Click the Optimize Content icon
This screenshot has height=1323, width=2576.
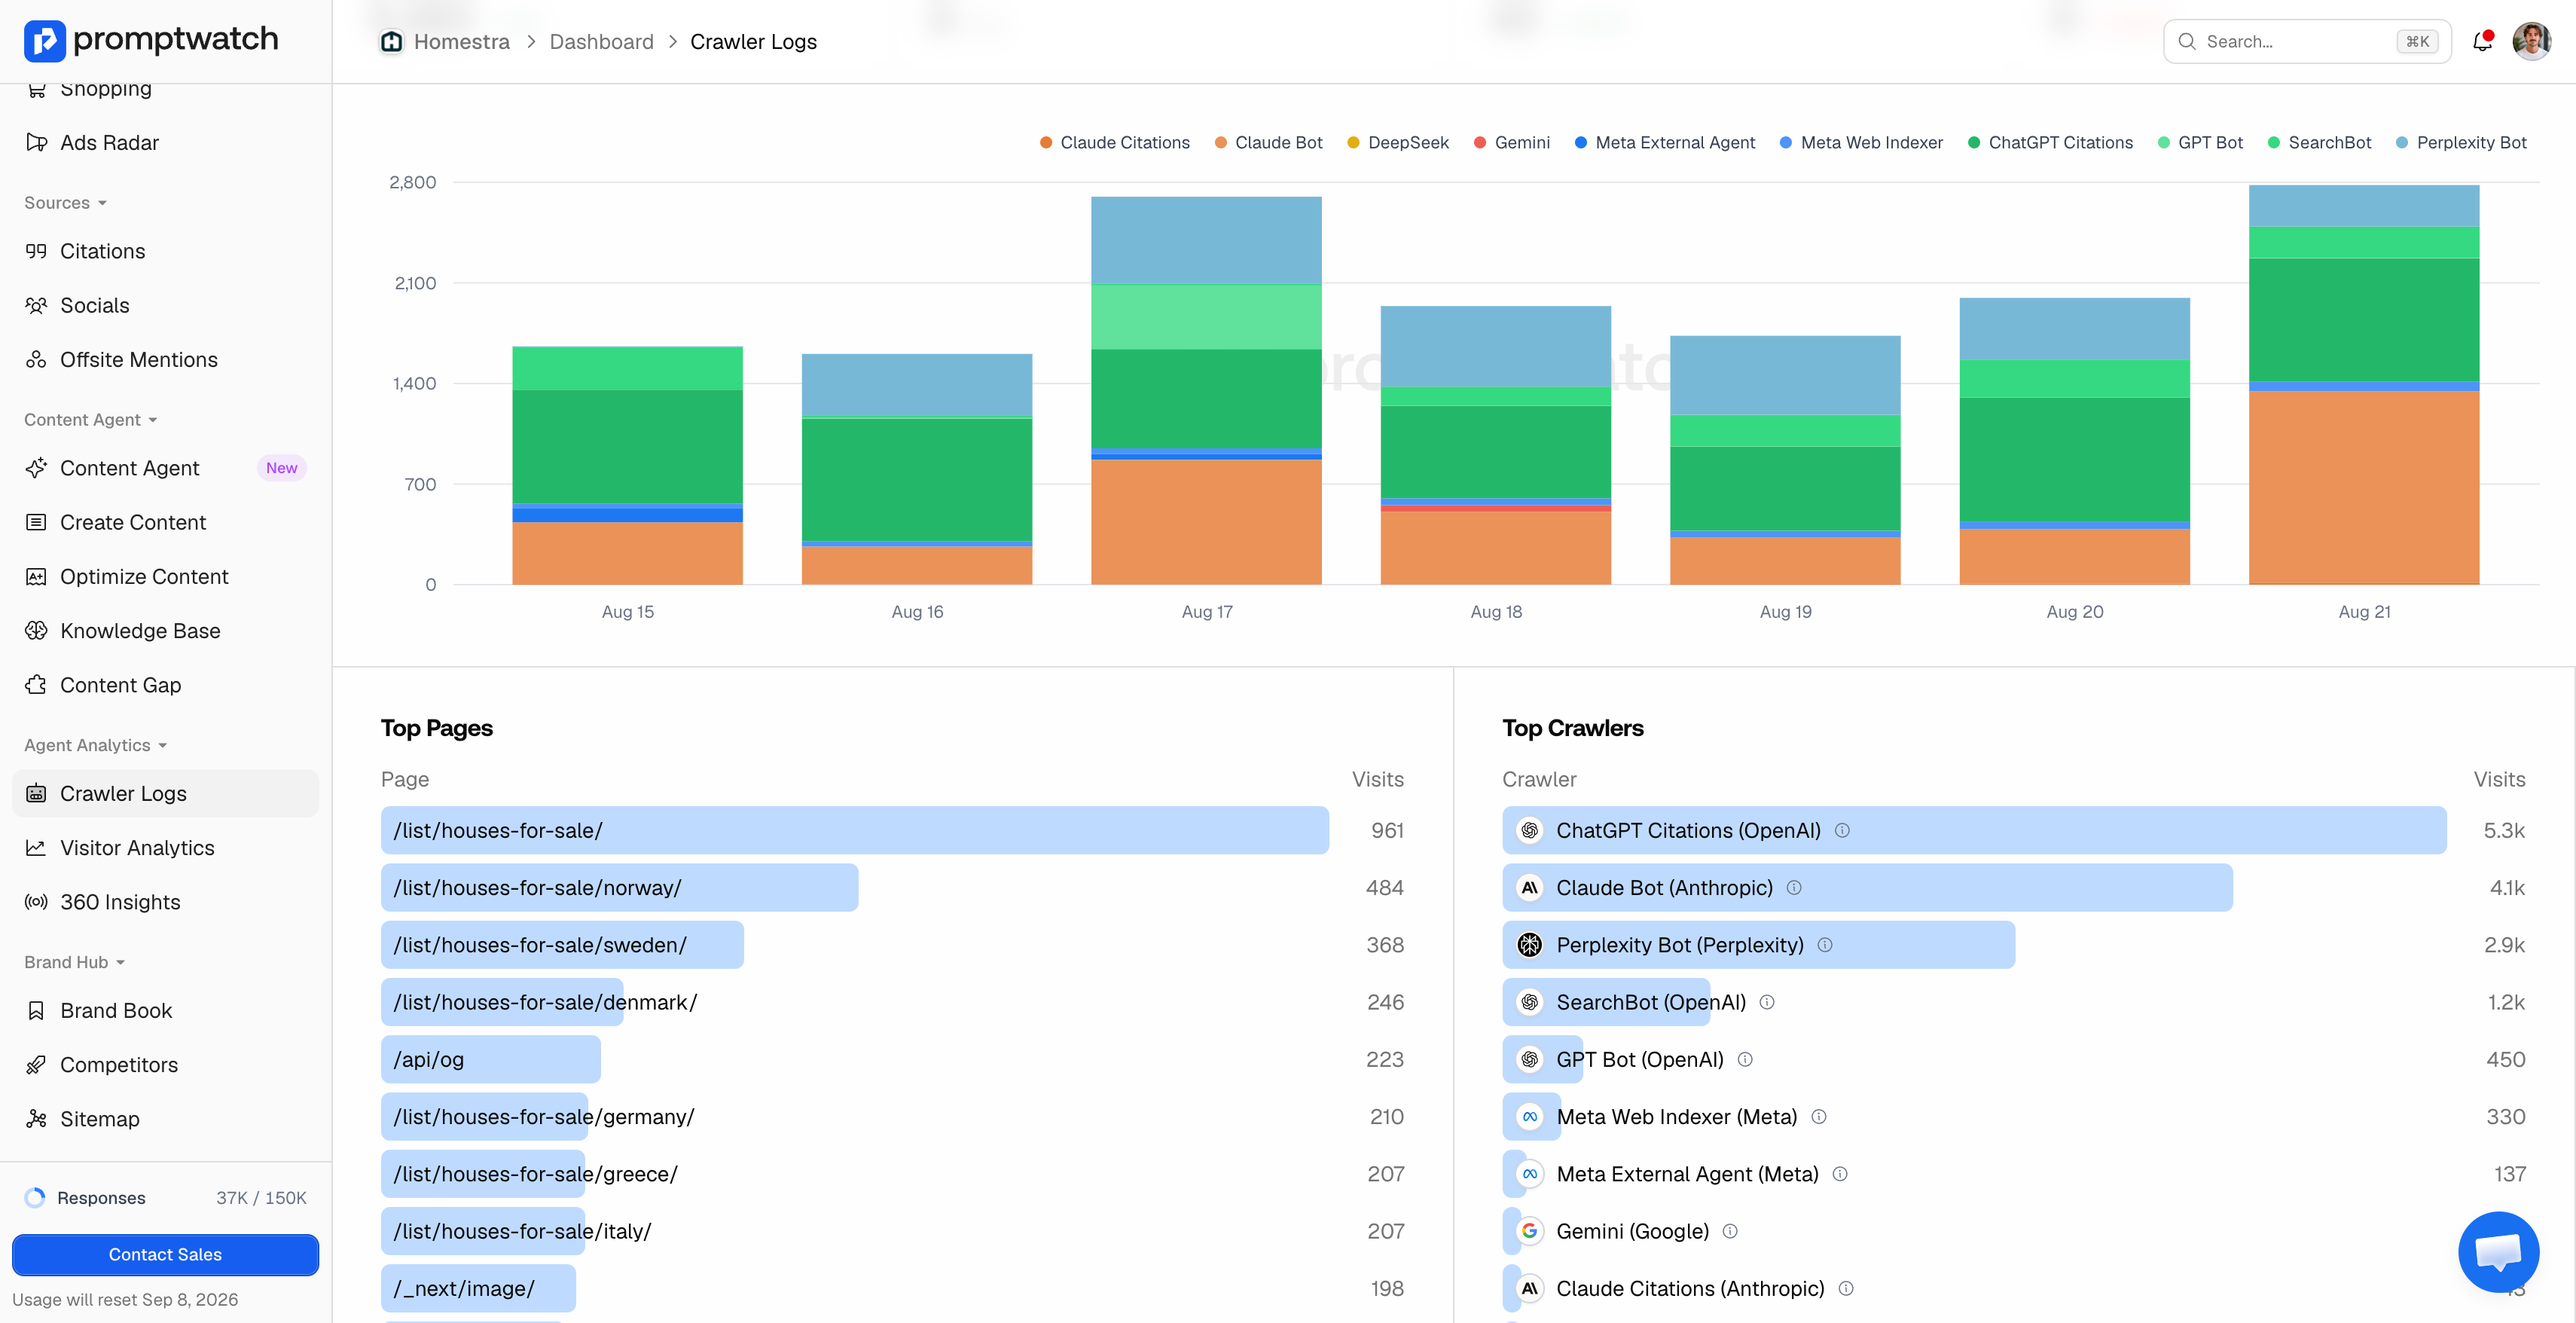(37, 576)
